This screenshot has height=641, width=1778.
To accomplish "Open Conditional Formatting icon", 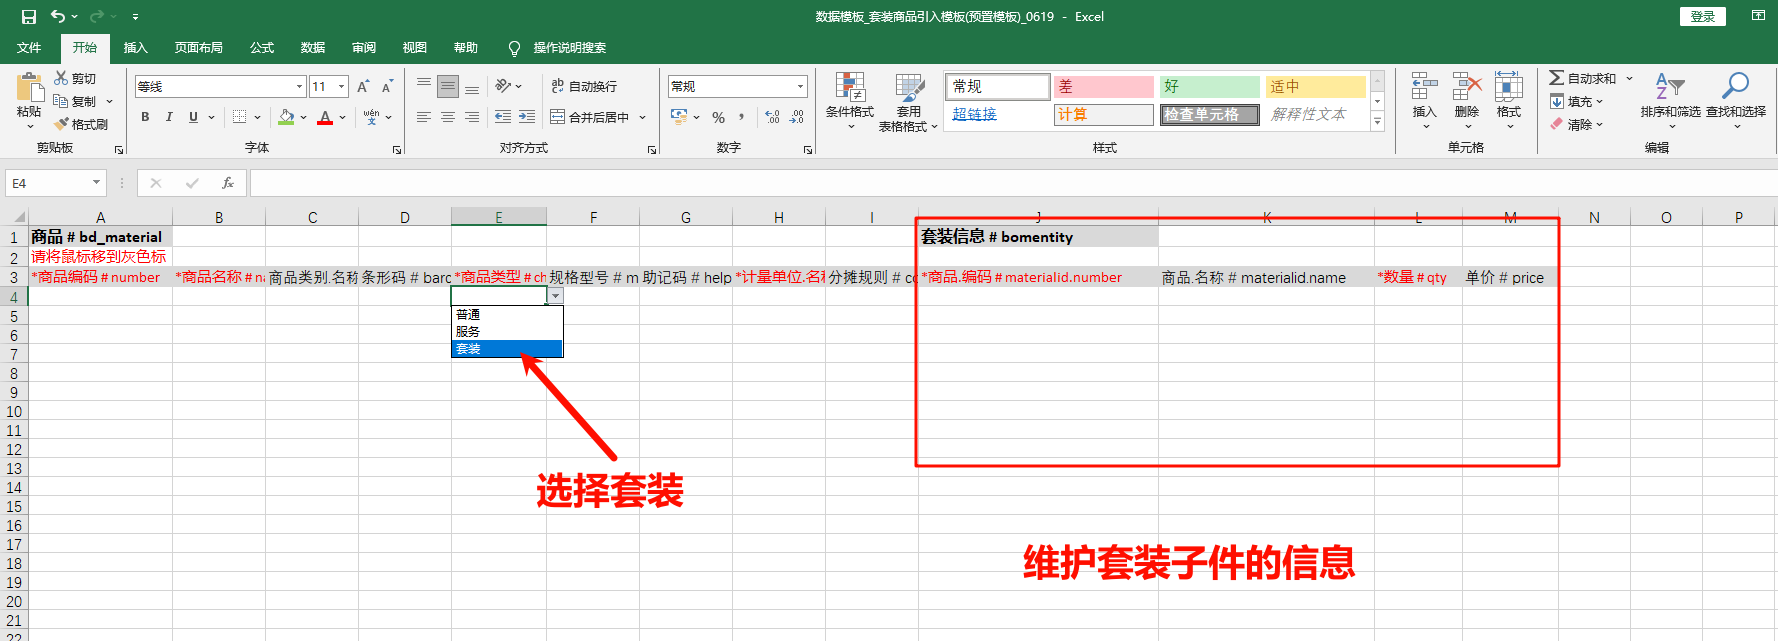I will click(850, 87).
